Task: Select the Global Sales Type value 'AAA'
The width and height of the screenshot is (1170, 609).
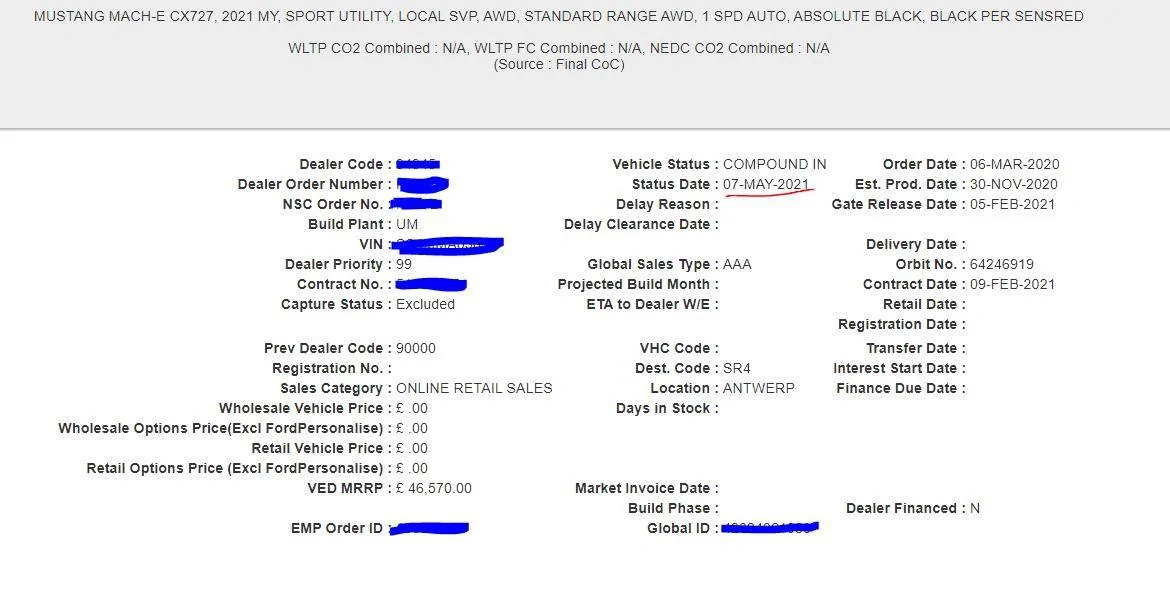Action: [737, 264]
